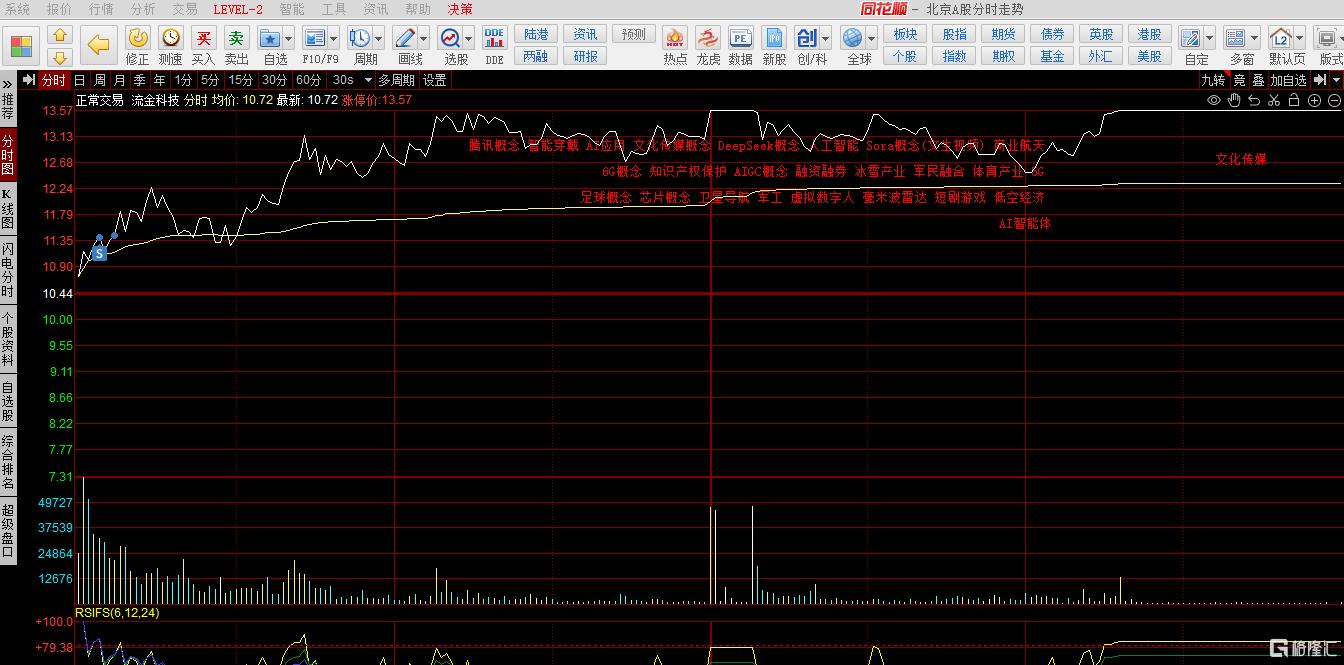The width and height of the screenshot is (1344, 665).
Task: Click the up arrow navigation icon
Action: point(59,36)
